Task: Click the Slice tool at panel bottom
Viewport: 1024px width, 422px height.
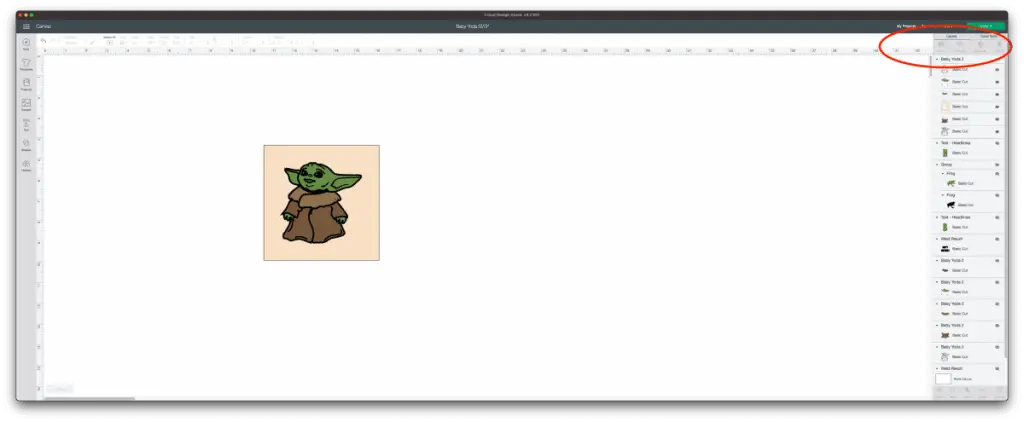Action: [x=939, y=392]
